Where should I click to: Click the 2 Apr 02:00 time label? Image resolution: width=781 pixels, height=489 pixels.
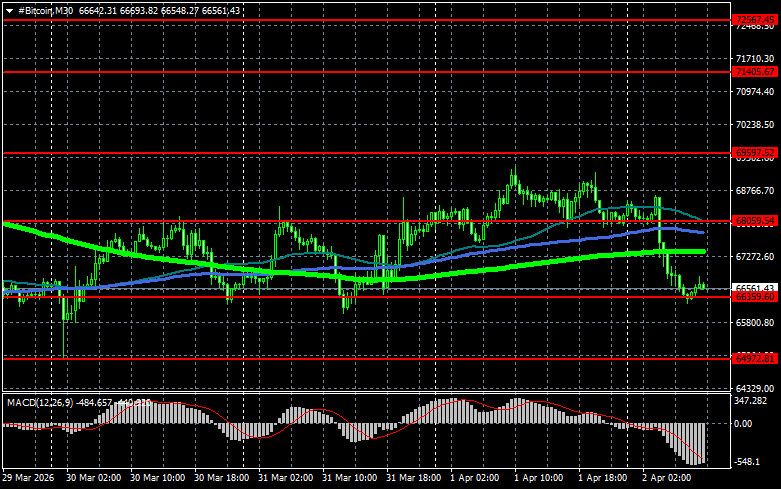(666, 478)
